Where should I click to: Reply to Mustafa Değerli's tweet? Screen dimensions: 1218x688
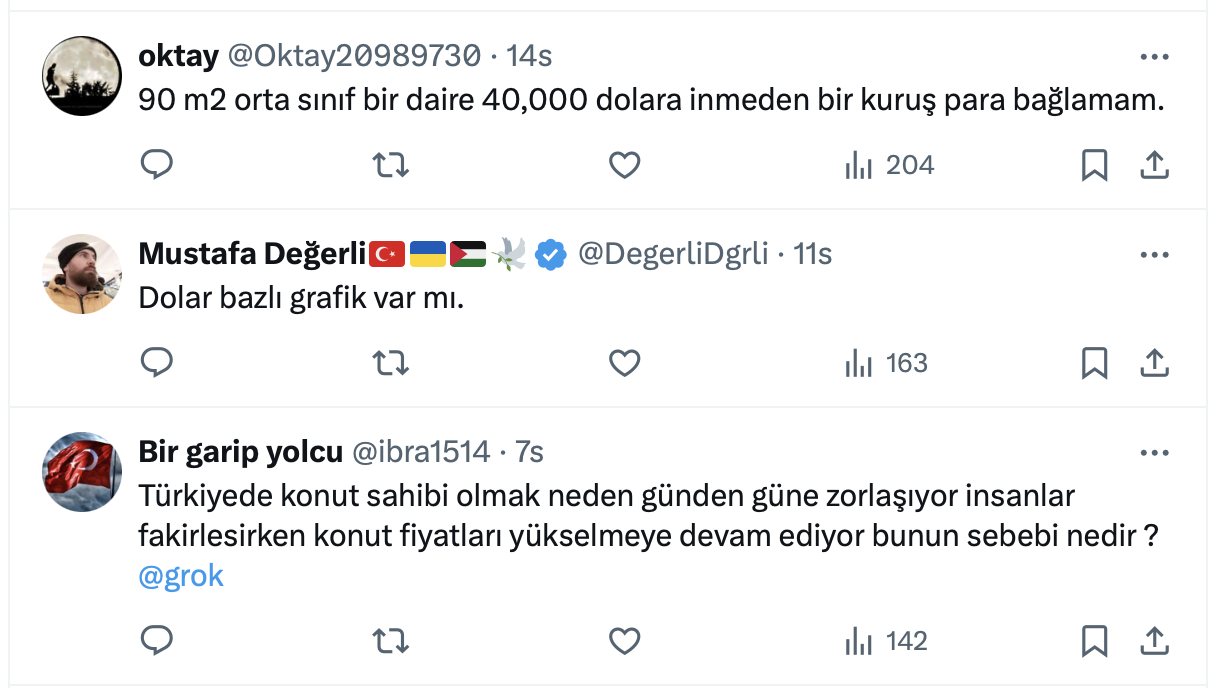(157, 362)
